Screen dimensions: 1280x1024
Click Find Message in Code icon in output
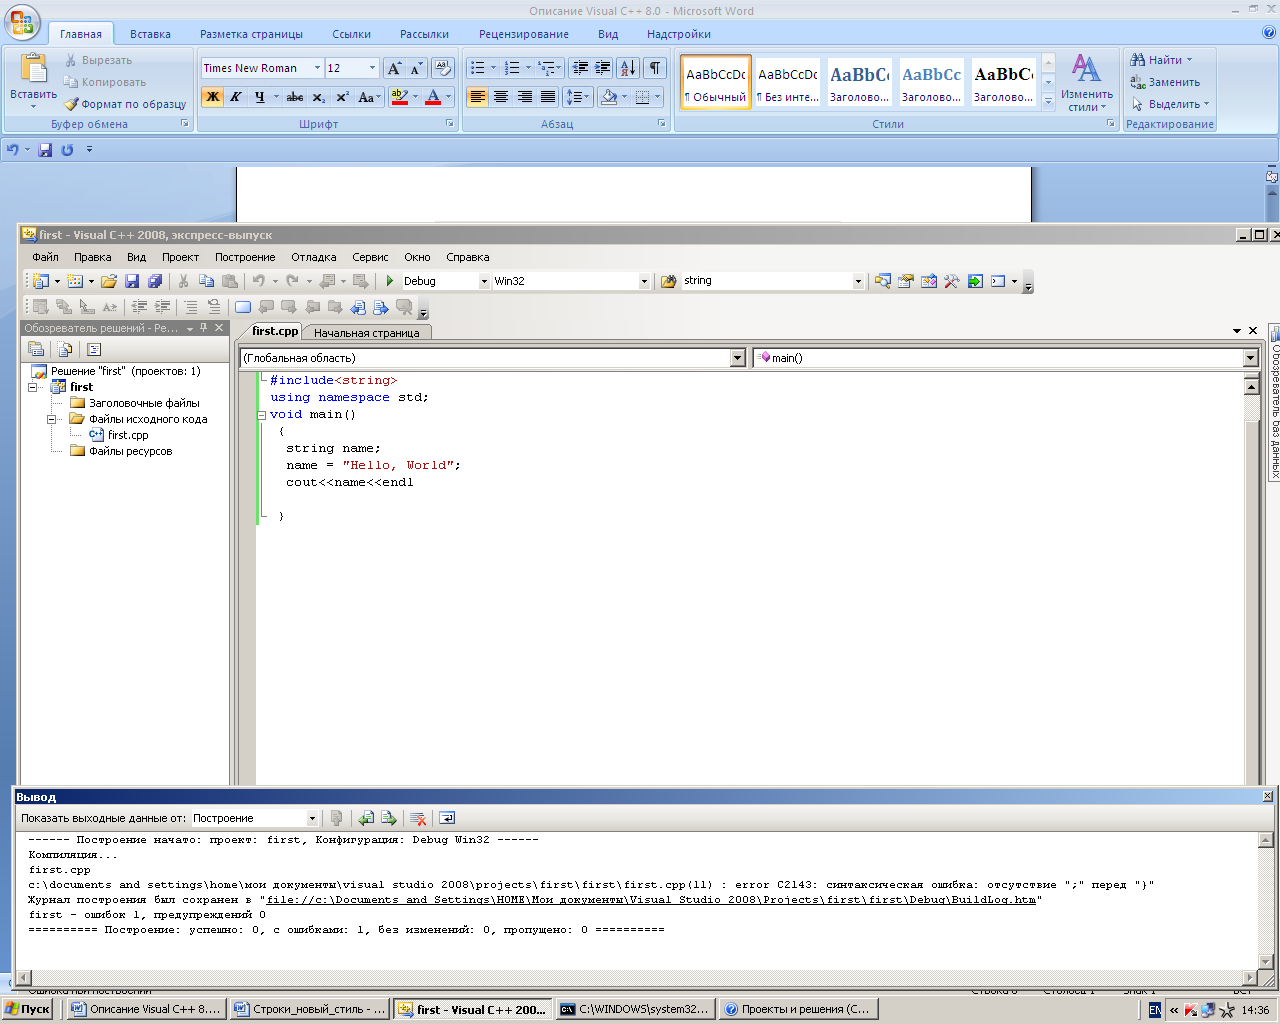click(336, 818)
